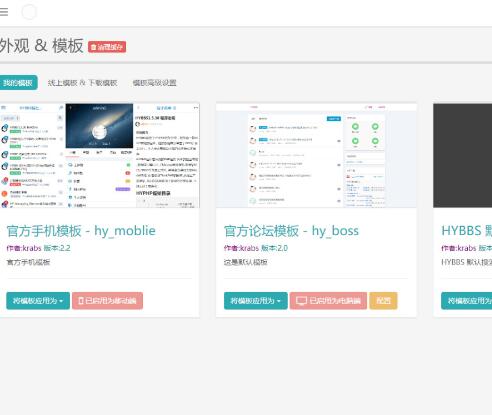The width and height of the screenshot is (492, 415).
Task: Open 官方论坛模板 - hy_boss title link
Action: 291,231
